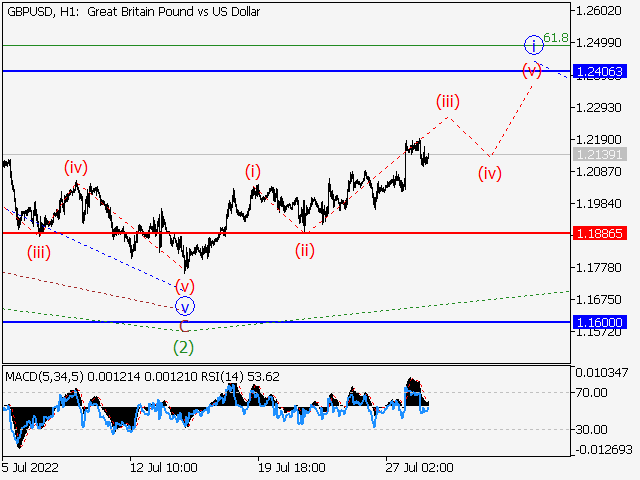This screenshot has width=640, height=480.
Task: Select the red (i) wave label
Action: click(253, 171)
